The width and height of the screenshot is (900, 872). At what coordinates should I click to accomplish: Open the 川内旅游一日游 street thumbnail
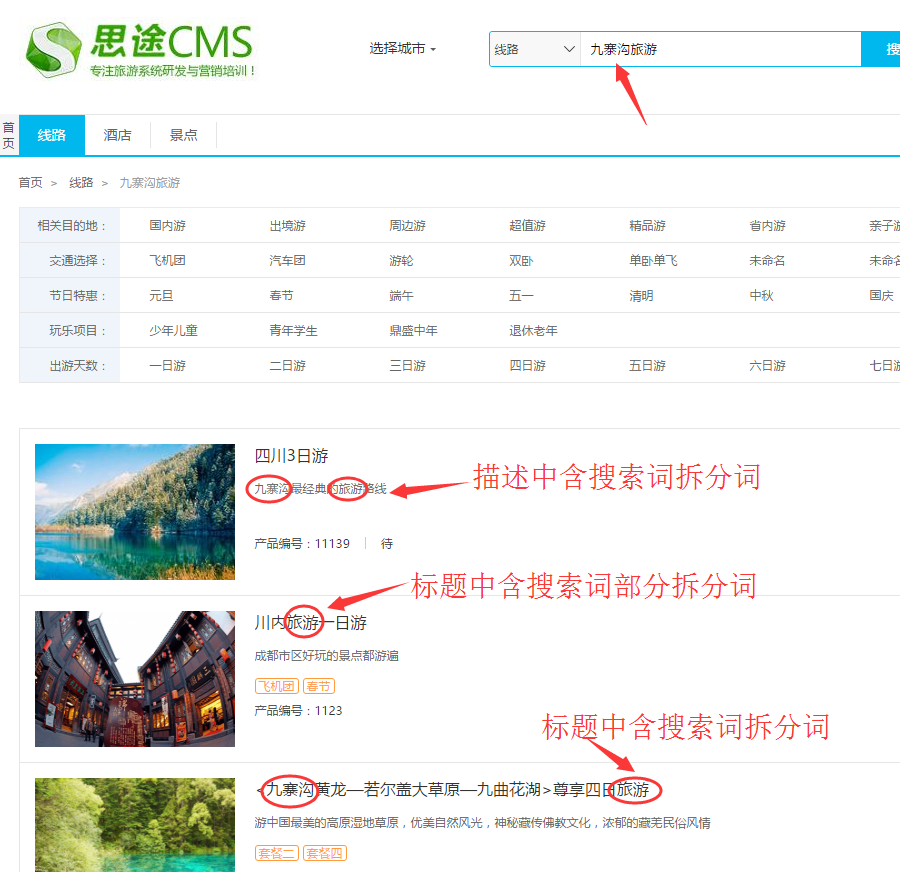point(135,679)
